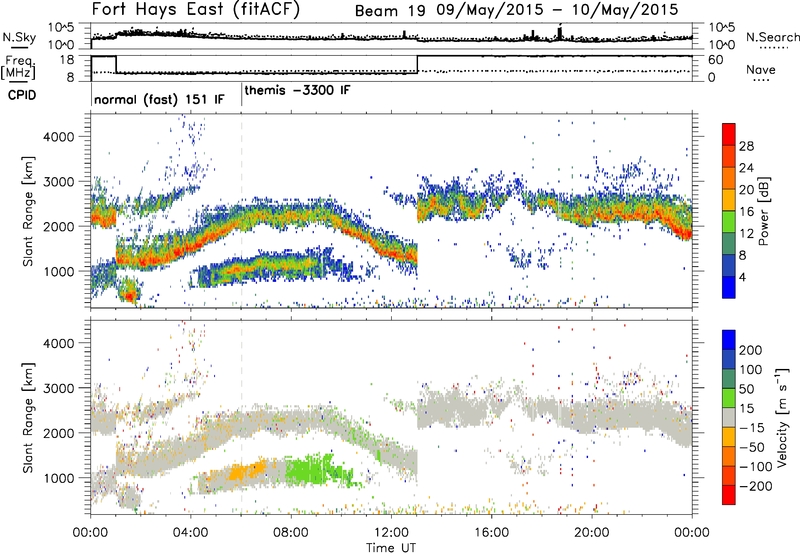800x554 pixels.
Task: Click the 04:00 time tick label
Action: [190, 533]
